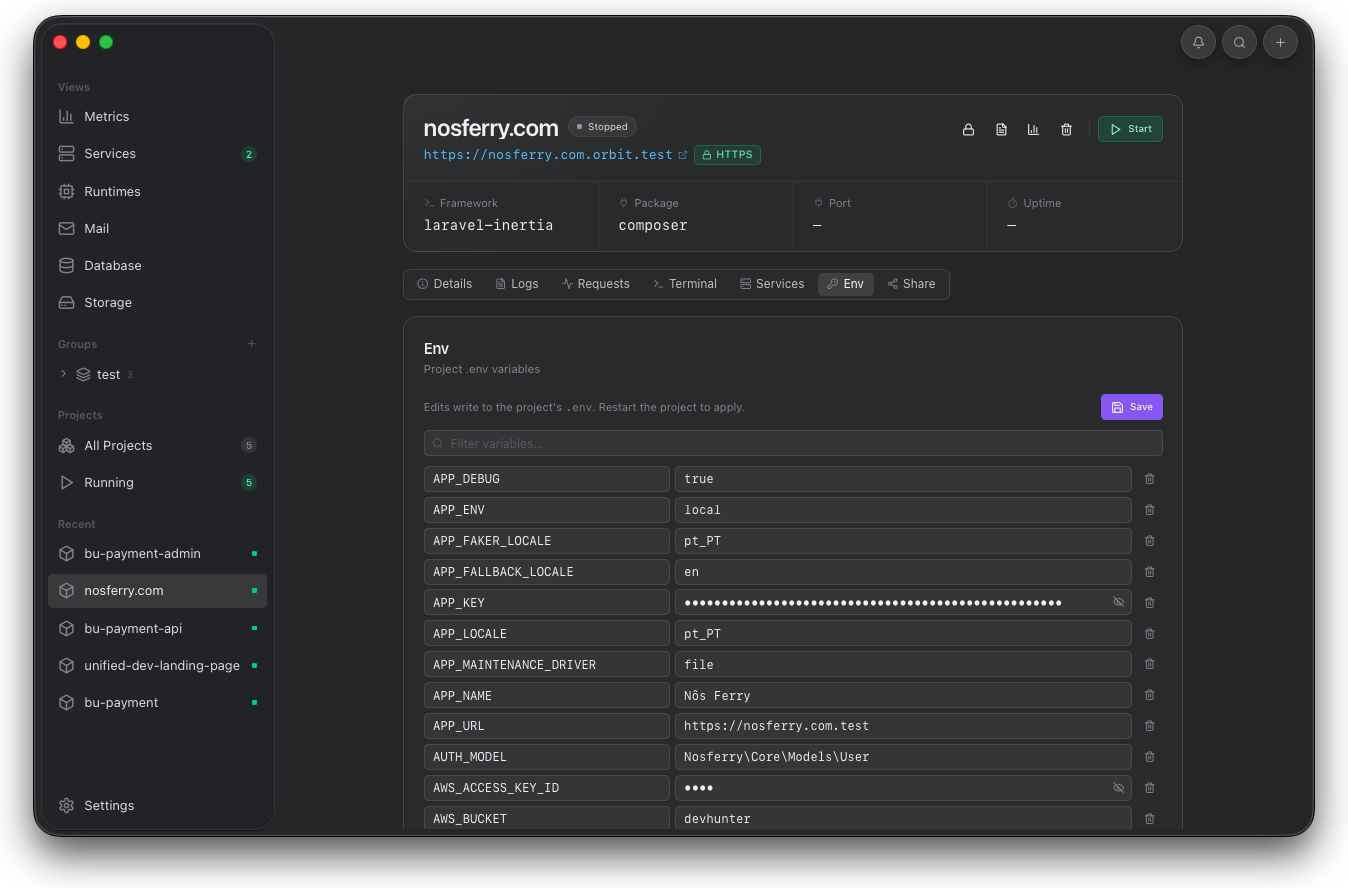1348x888 pixels.
Task: Open recent project unified-dev-landing-page
Action: pos(157,665)
